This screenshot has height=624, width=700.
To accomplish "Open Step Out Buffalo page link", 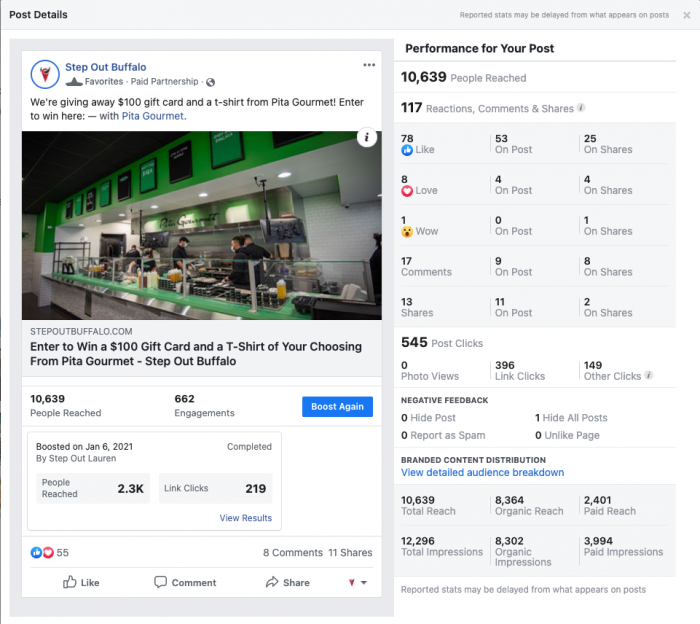I will tap(106, 67).
